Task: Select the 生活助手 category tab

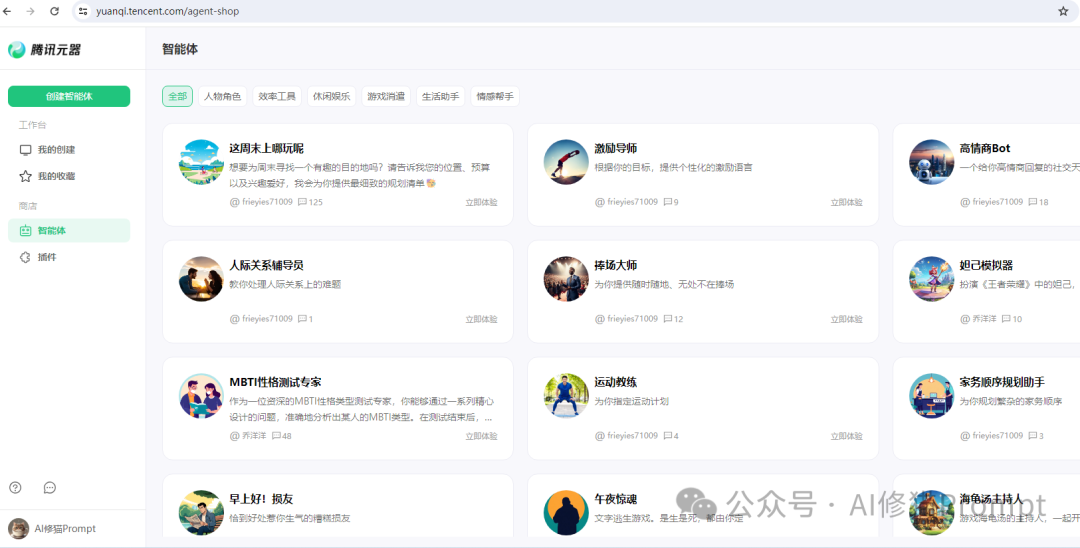Action: (441, 96)
